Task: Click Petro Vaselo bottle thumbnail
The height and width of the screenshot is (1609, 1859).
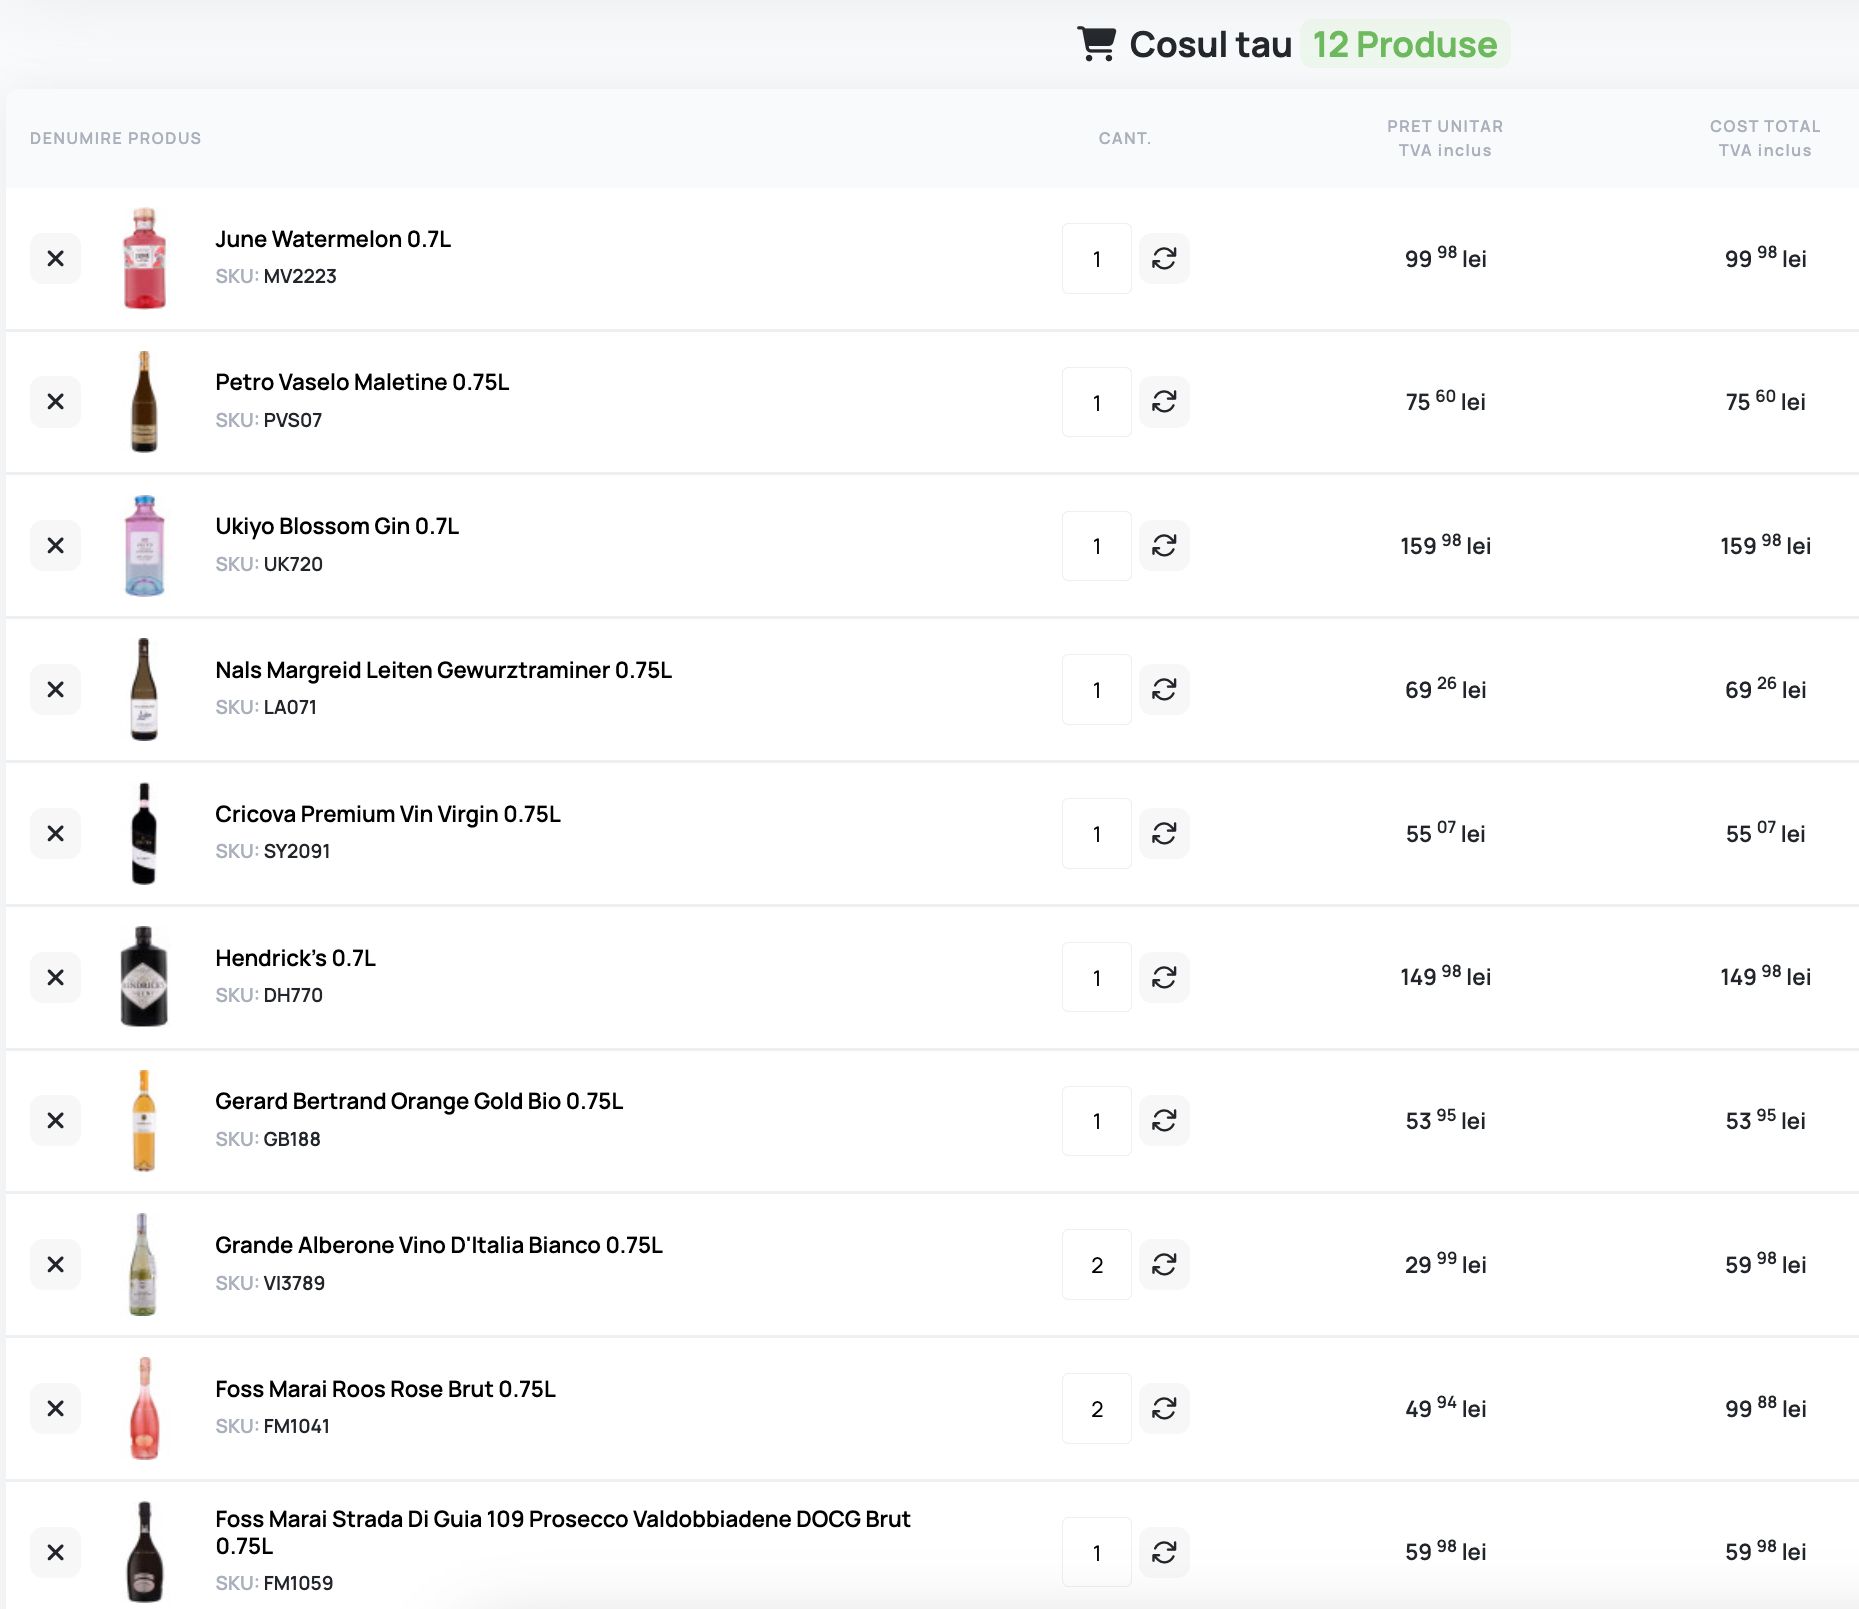Action: (x=144, y=402)
